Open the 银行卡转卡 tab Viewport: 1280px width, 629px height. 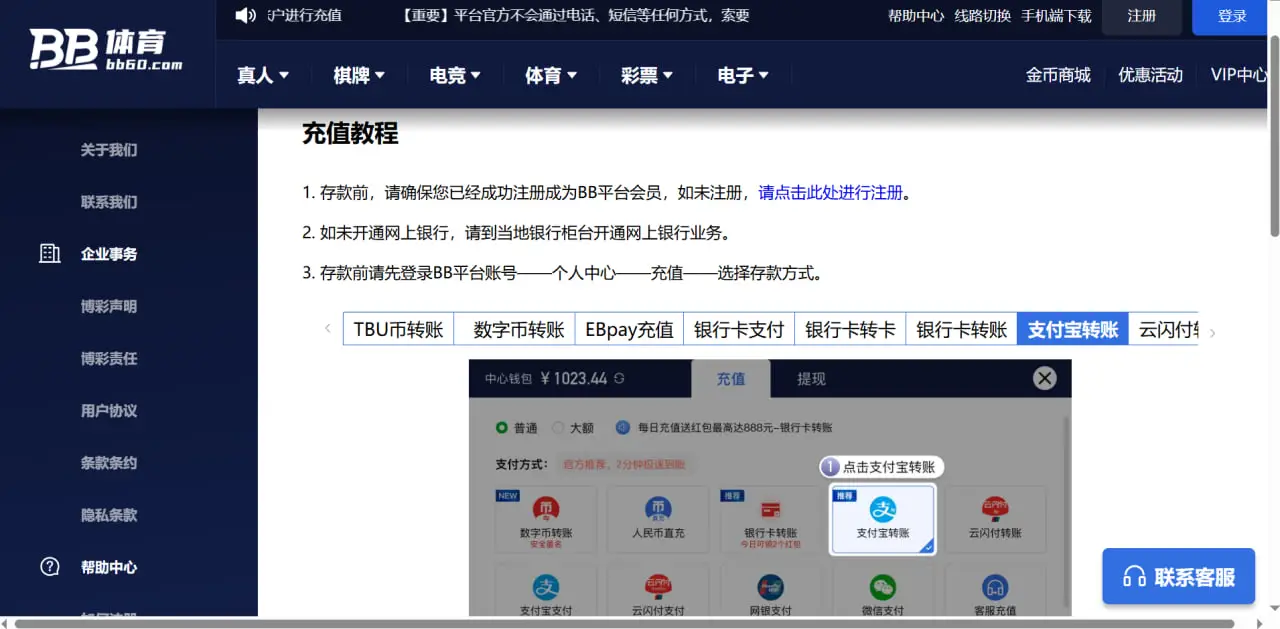(850, 329)
